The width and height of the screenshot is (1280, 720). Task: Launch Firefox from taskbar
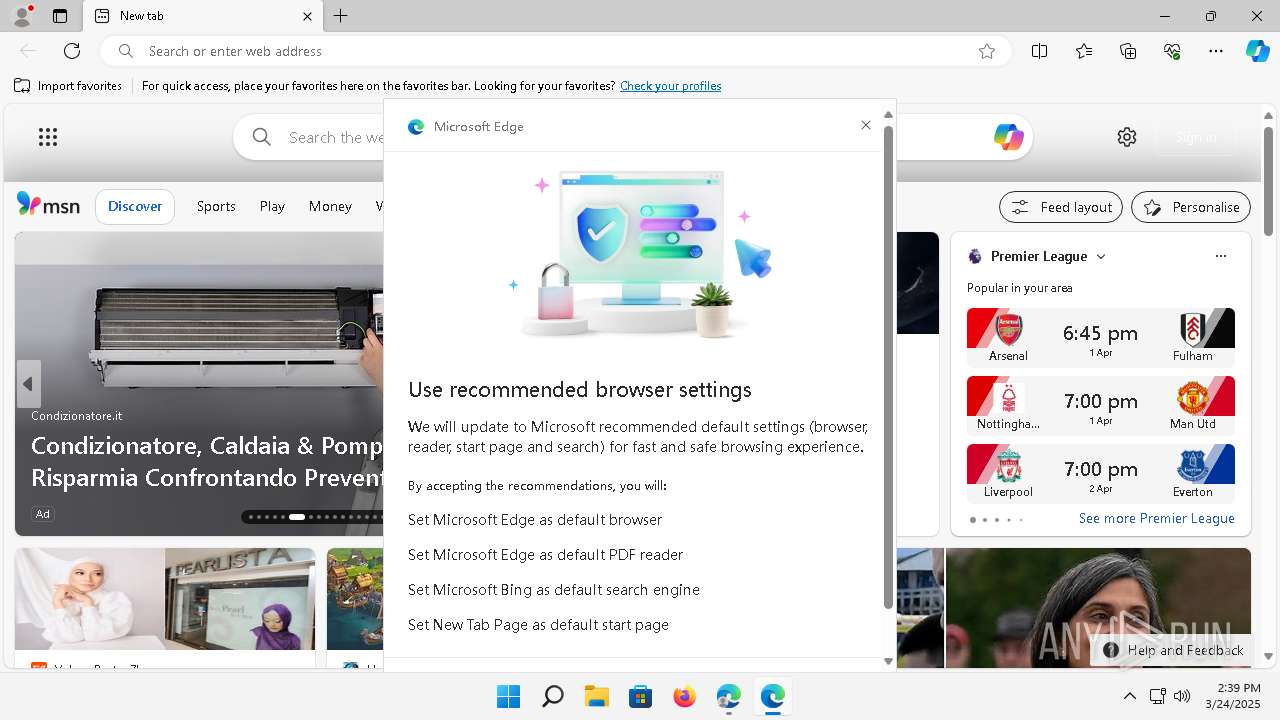click(684, 697)
